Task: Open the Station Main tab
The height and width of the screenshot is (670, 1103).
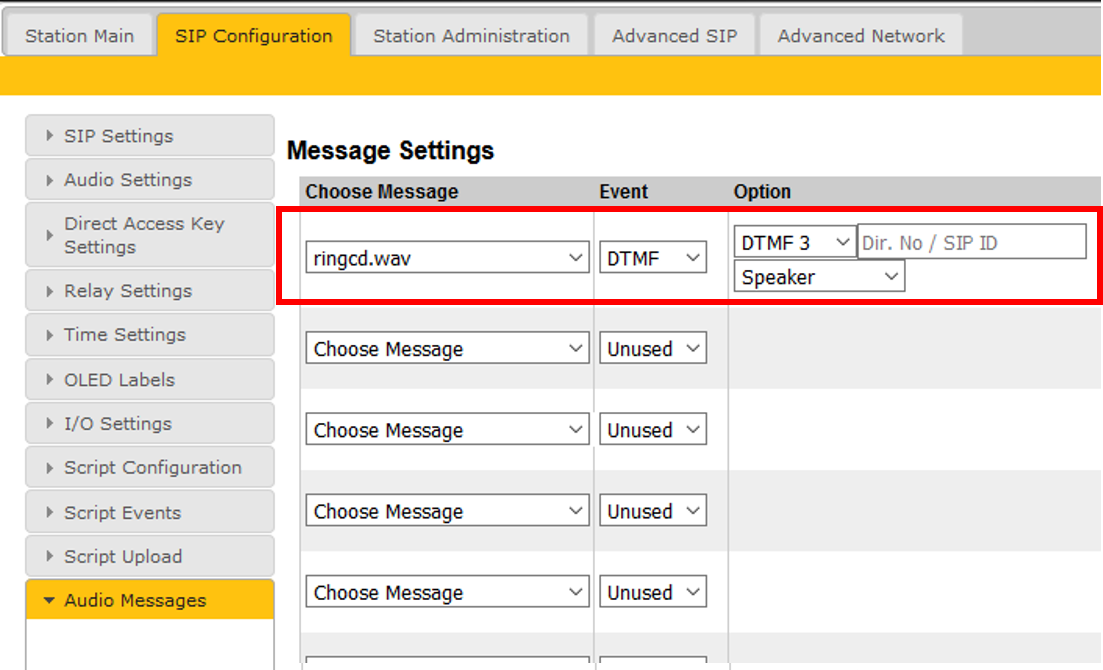Action: [79, 36]
